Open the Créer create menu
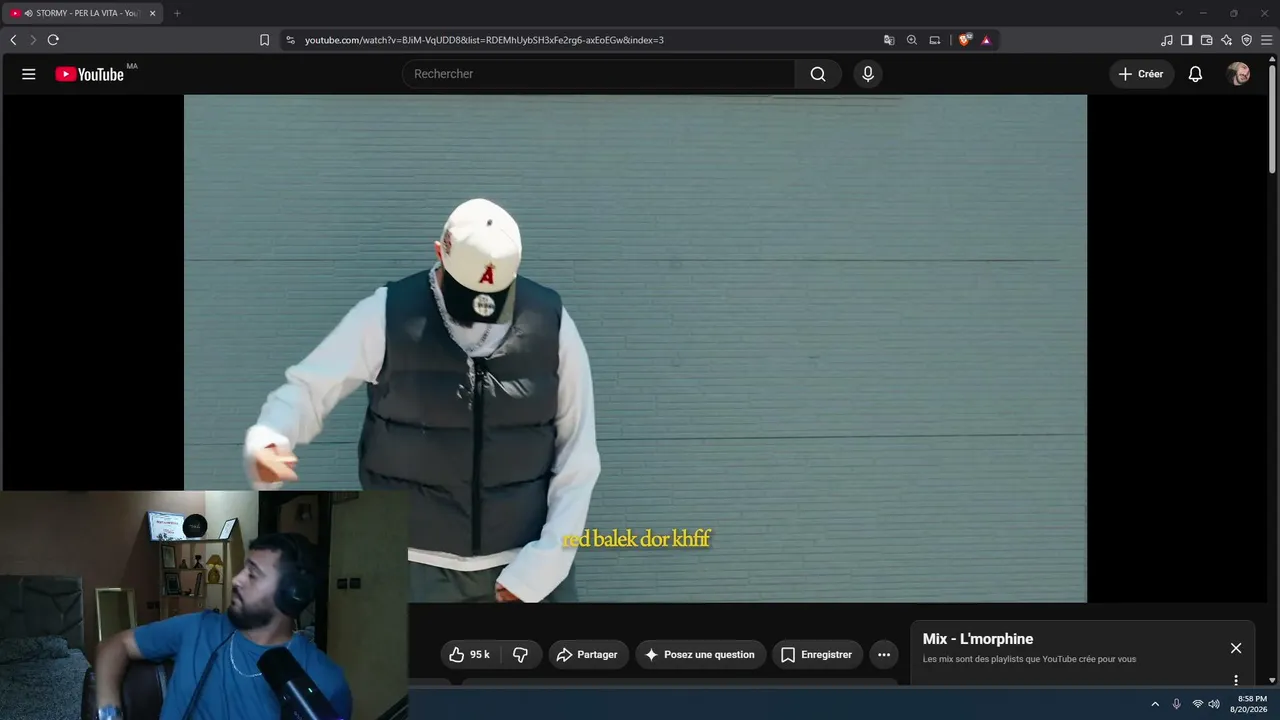This screenshot has height=720, width=1280. click(x=1141, y=74)
